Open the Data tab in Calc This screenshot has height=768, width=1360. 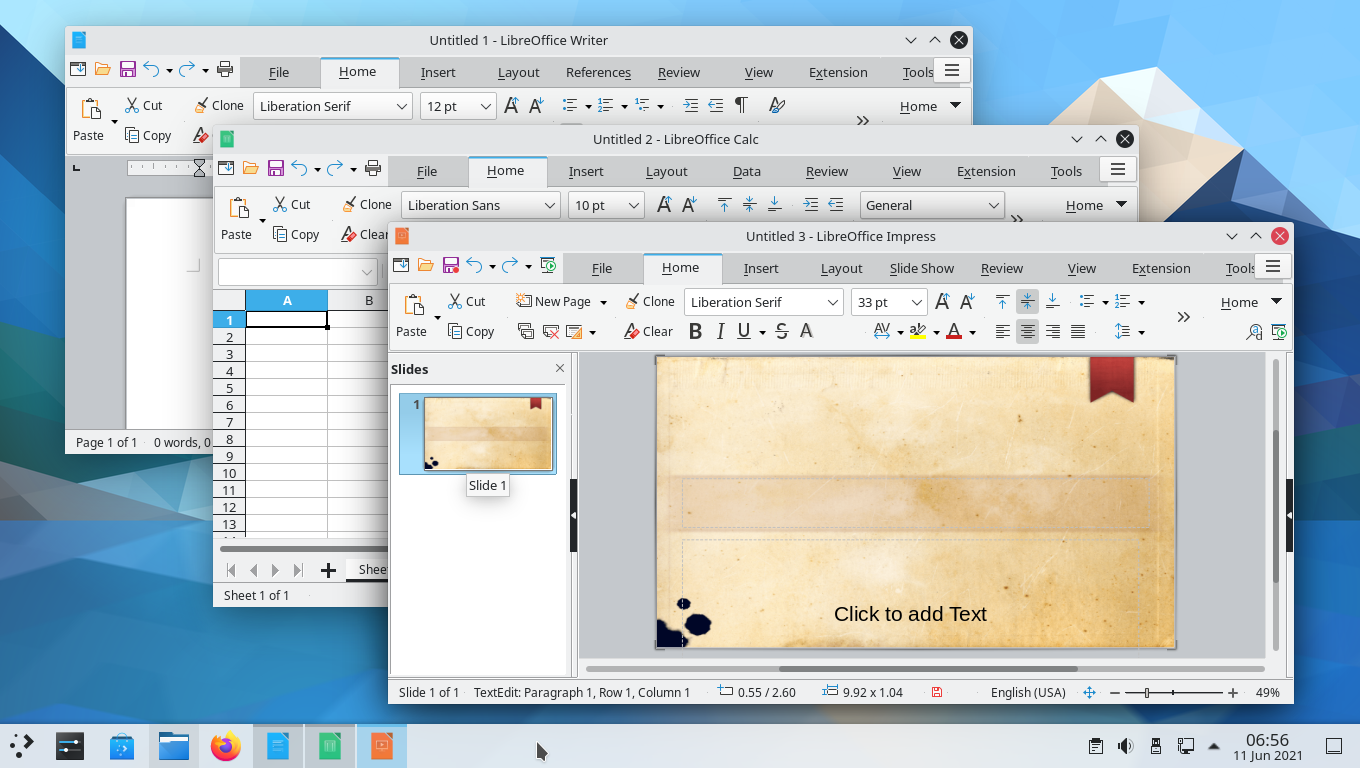click(x=747, y=171)
